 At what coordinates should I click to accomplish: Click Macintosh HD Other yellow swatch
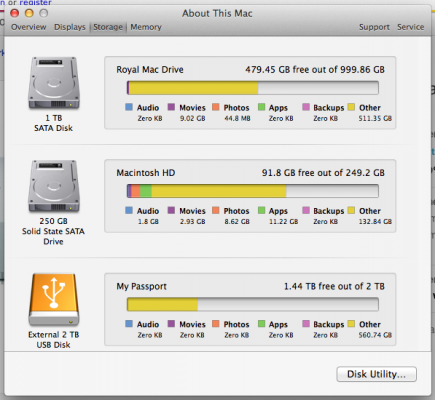click(351, 210)
